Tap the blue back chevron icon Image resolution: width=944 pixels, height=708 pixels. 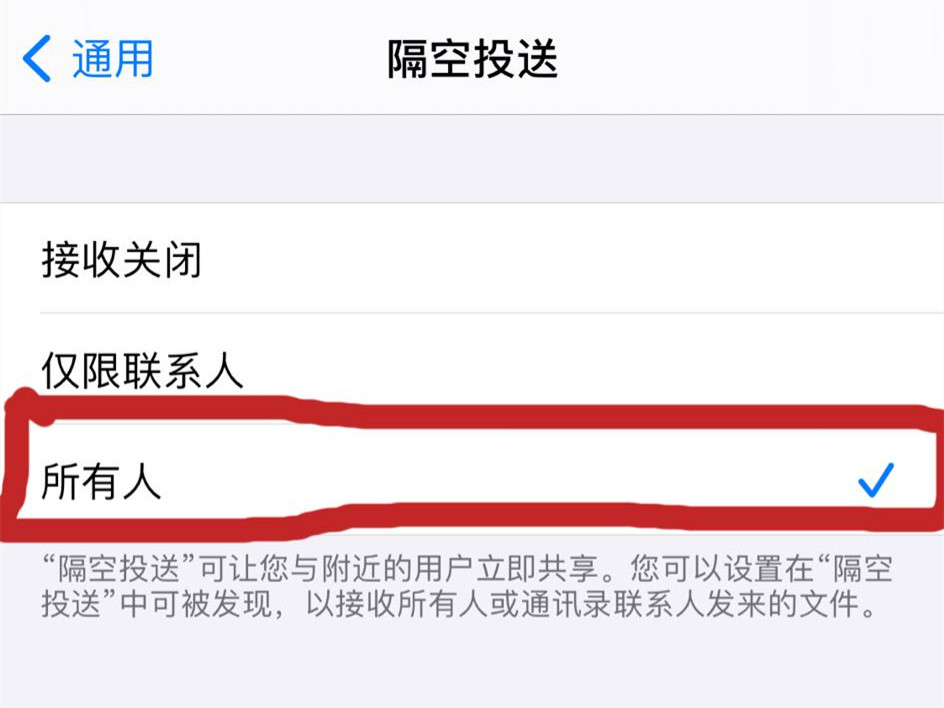point(37,58)
